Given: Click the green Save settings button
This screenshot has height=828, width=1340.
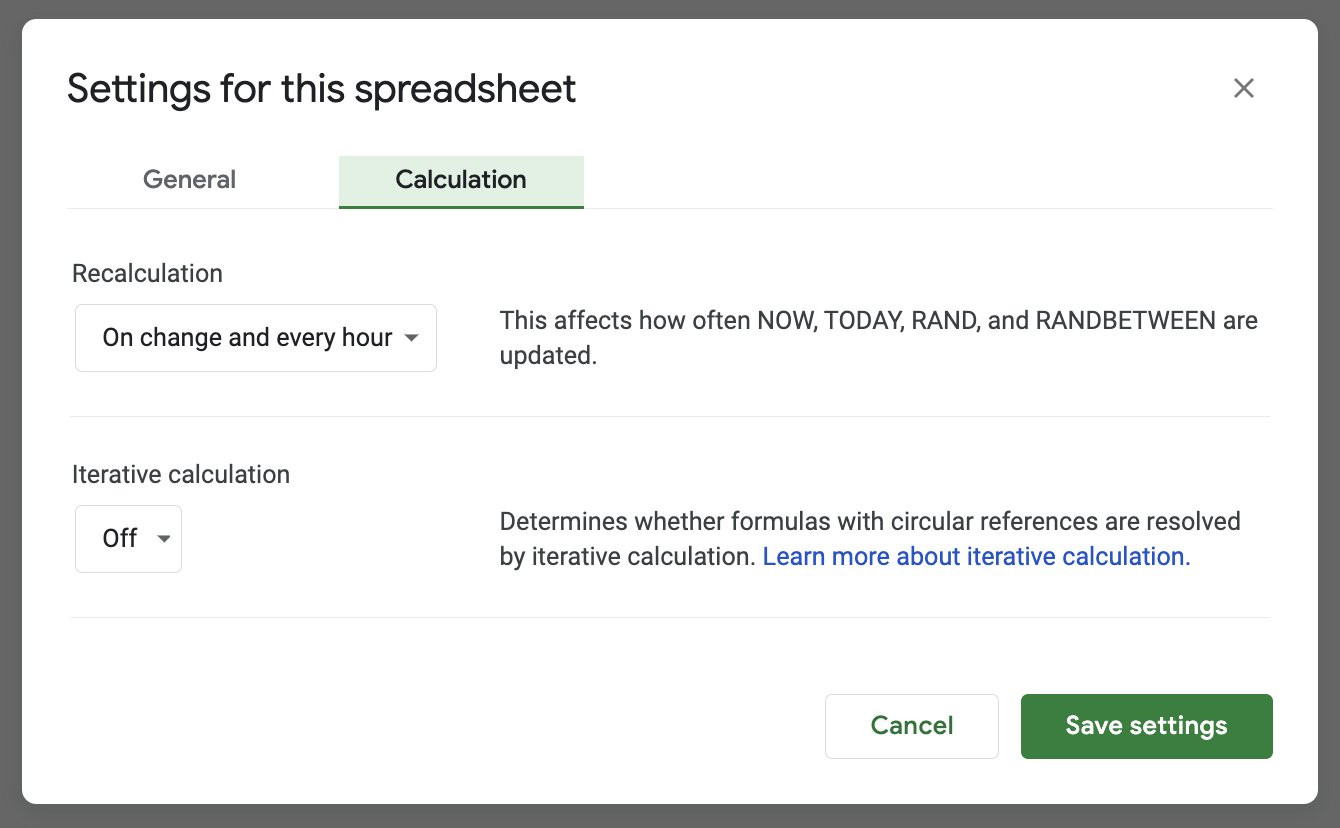Looking at the screenshot, I should pyautogui.click(x=1146, y=726).
